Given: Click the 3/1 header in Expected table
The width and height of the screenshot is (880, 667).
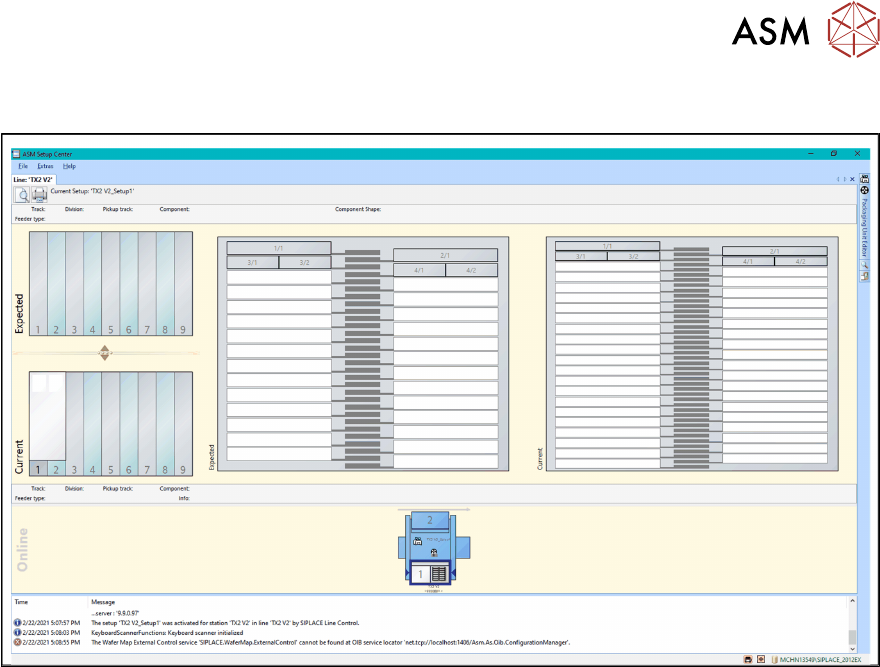Looking at the screenshot, I should tap(252, 262).
